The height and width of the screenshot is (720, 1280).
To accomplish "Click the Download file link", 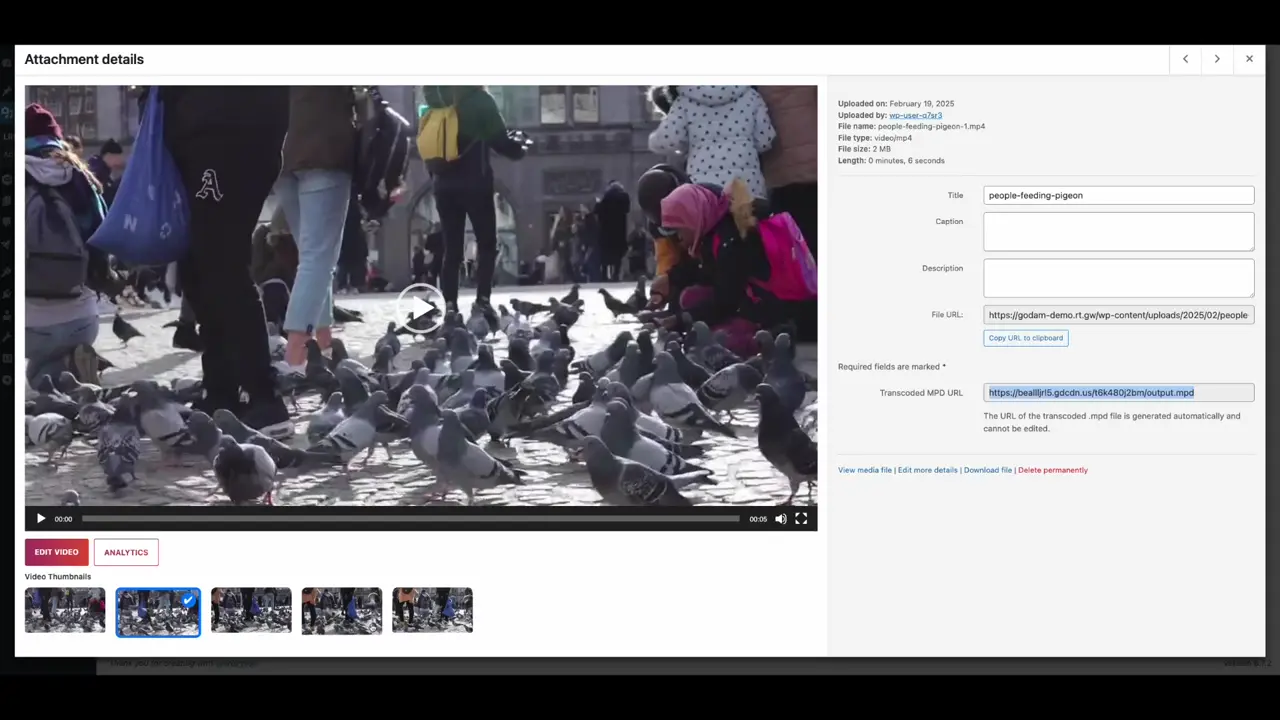I will [988, 470].
